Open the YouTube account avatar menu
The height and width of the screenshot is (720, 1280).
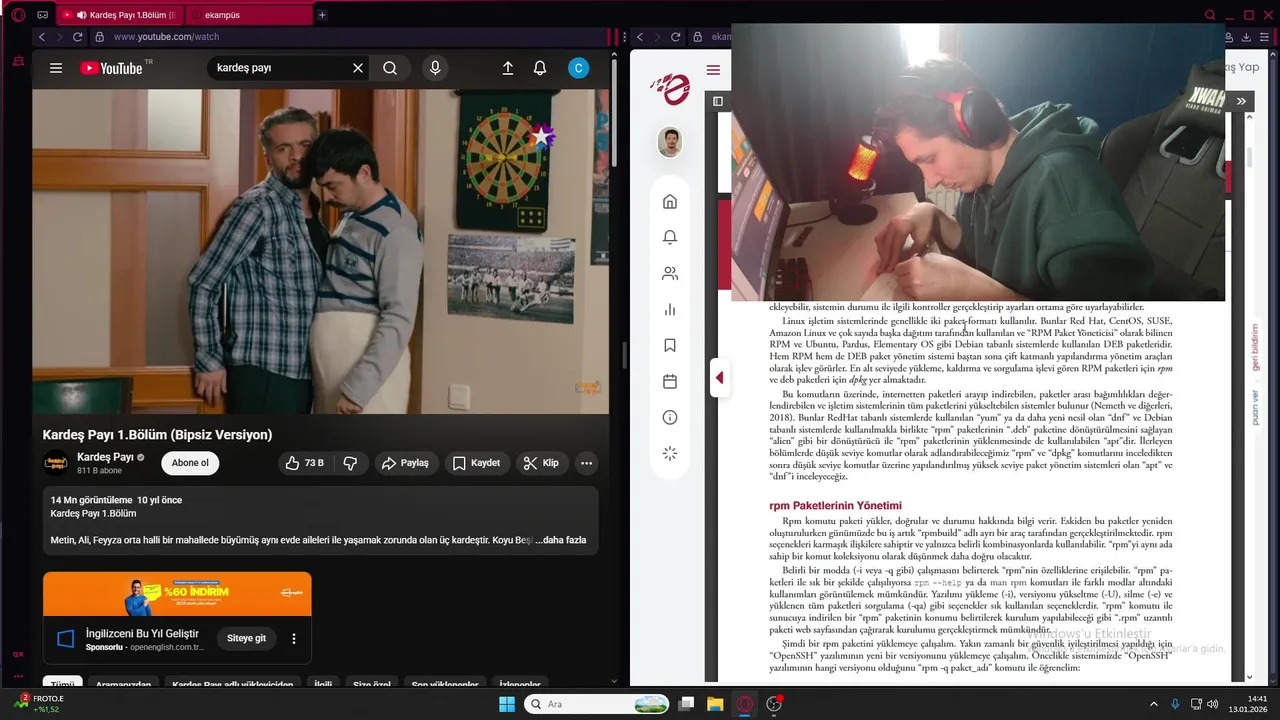click(x=578, y=68)
